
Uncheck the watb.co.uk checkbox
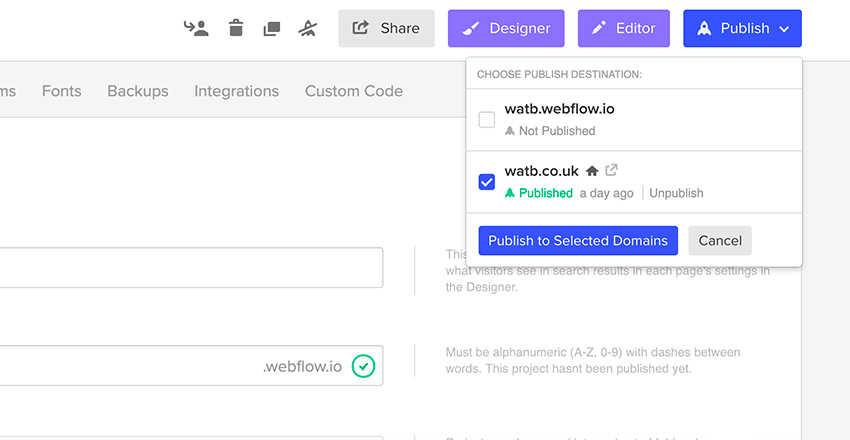(x=487, y=182)
